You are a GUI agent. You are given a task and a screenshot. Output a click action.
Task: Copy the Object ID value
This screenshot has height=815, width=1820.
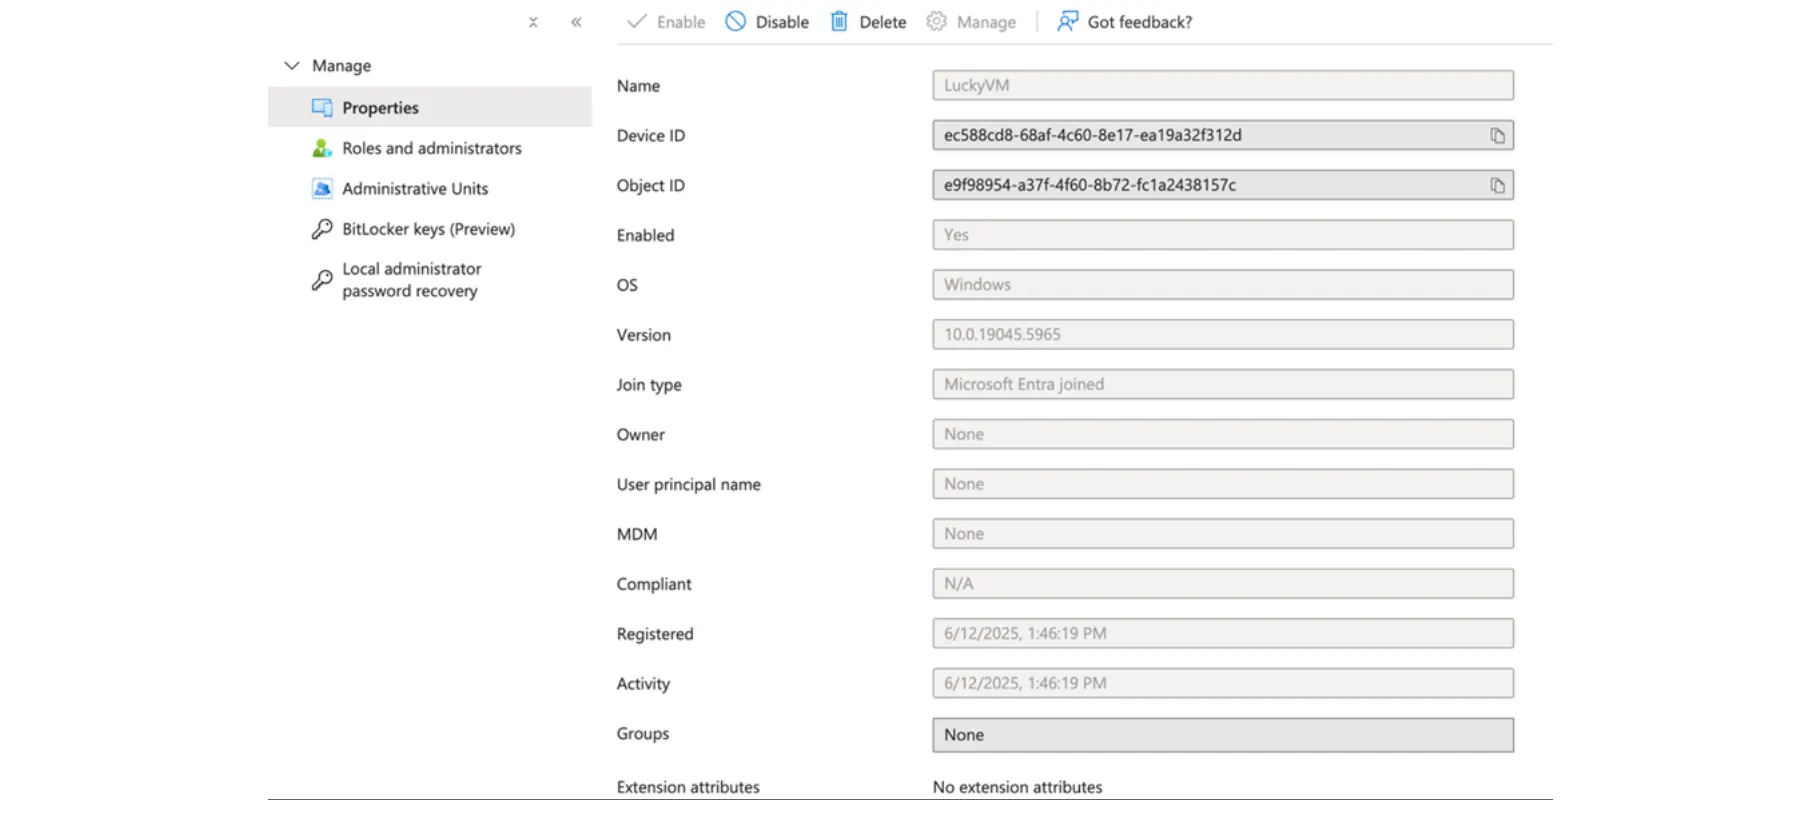[x=1497, y=186]
